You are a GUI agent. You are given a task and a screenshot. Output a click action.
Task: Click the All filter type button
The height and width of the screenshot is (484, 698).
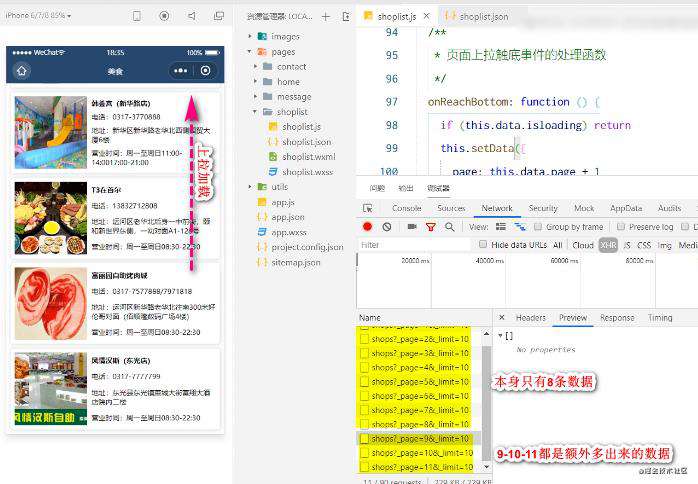coord(557,245)
